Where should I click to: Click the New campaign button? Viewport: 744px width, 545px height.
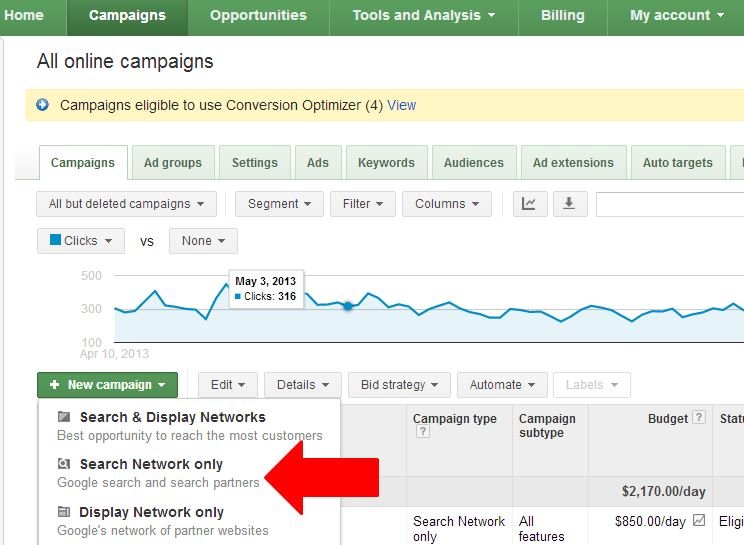[x=107, y=385]
